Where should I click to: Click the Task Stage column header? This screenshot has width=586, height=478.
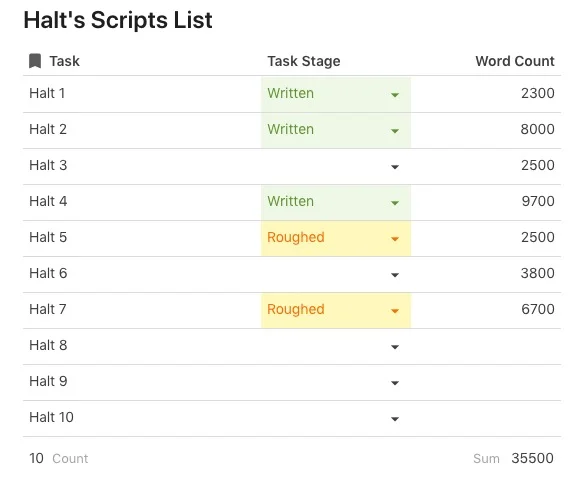pyautogui.click(x=304, y=61)
